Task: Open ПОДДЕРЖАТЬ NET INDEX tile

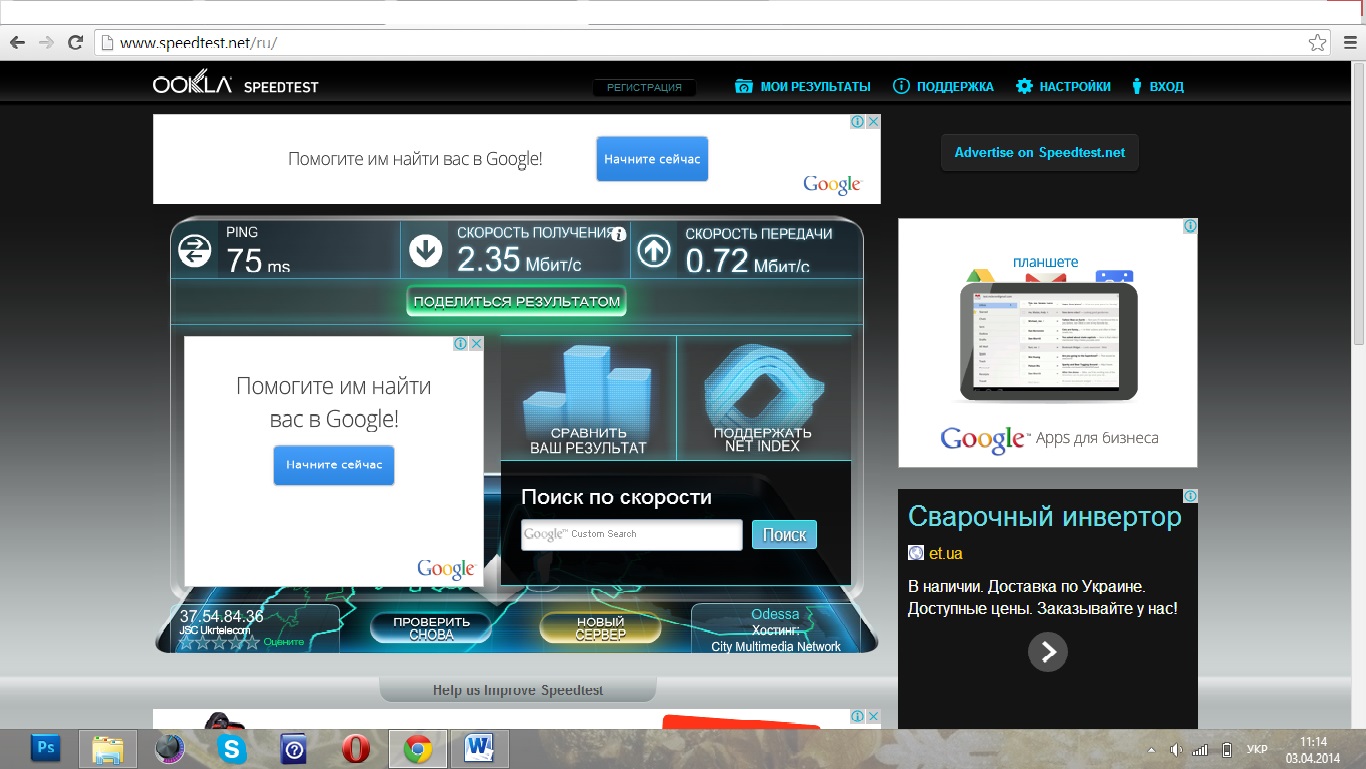Action: click(764, 397)
